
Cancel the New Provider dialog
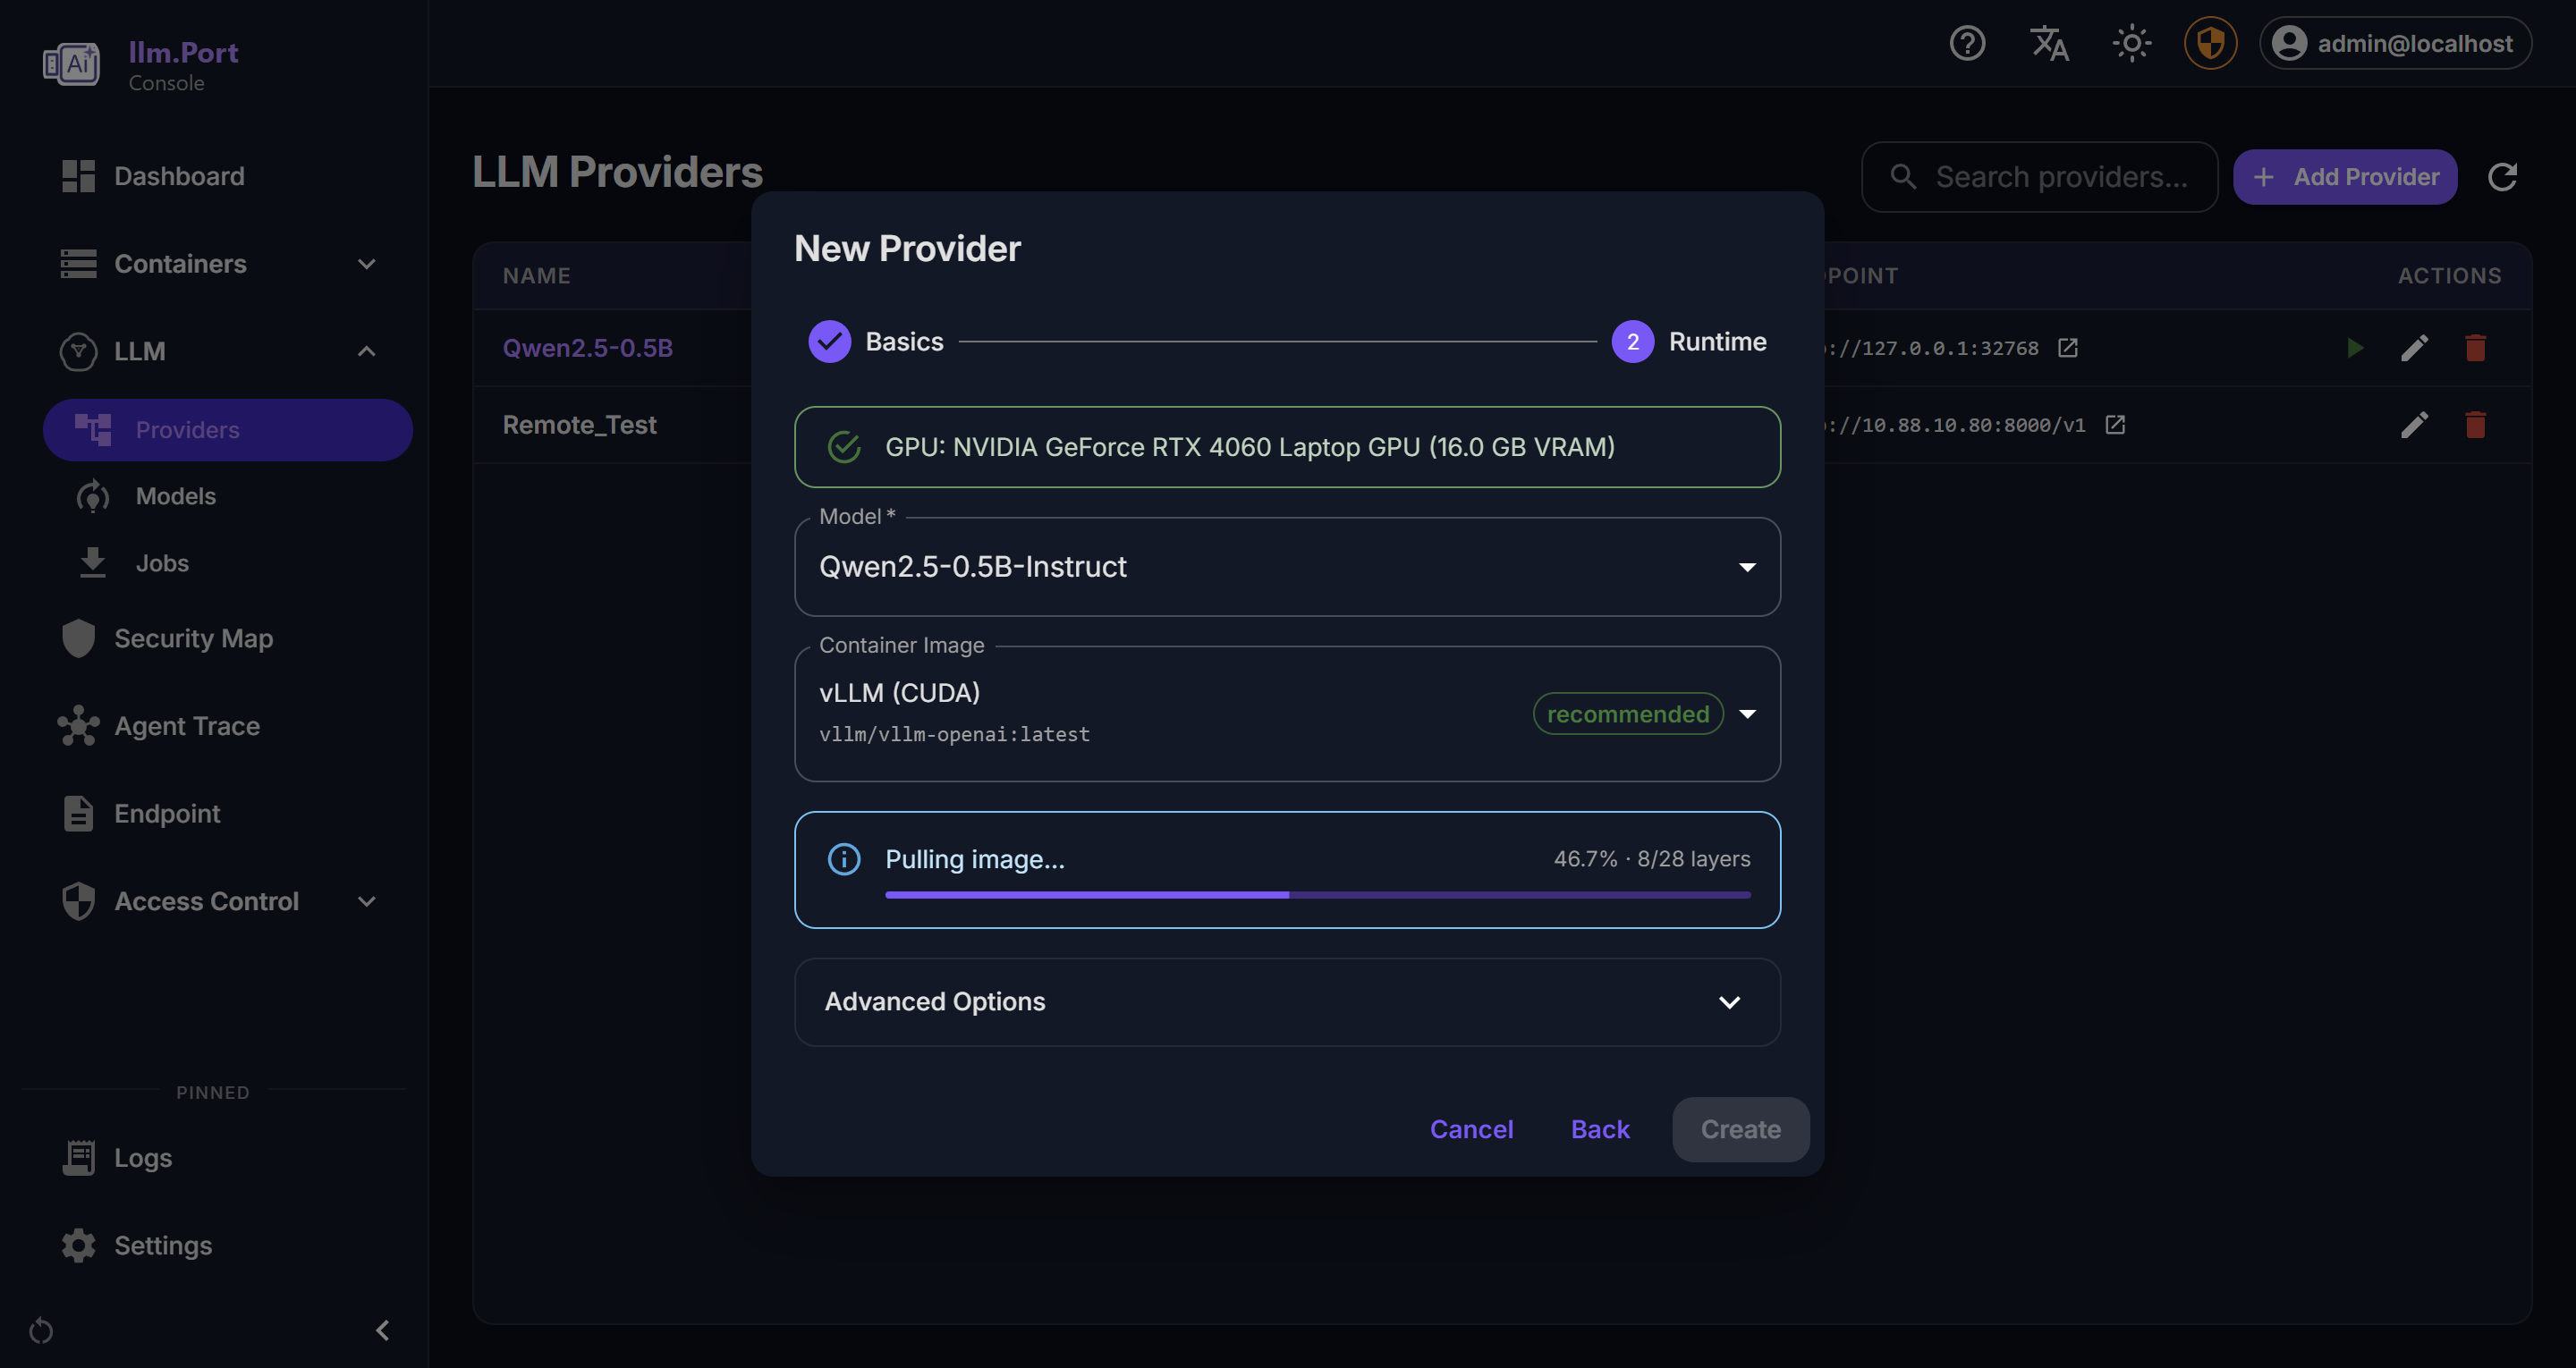coord(1471,1130)
